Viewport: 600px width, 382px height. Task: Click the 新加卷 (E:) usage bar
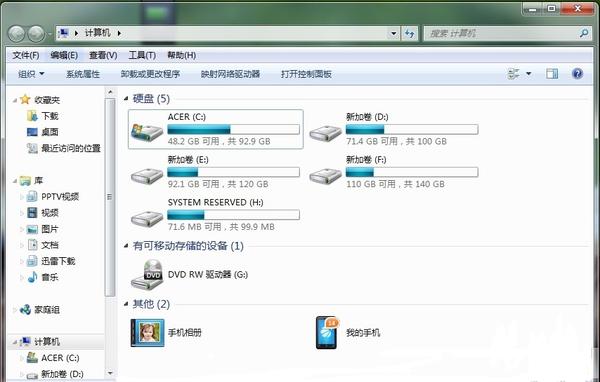[233, 172]
